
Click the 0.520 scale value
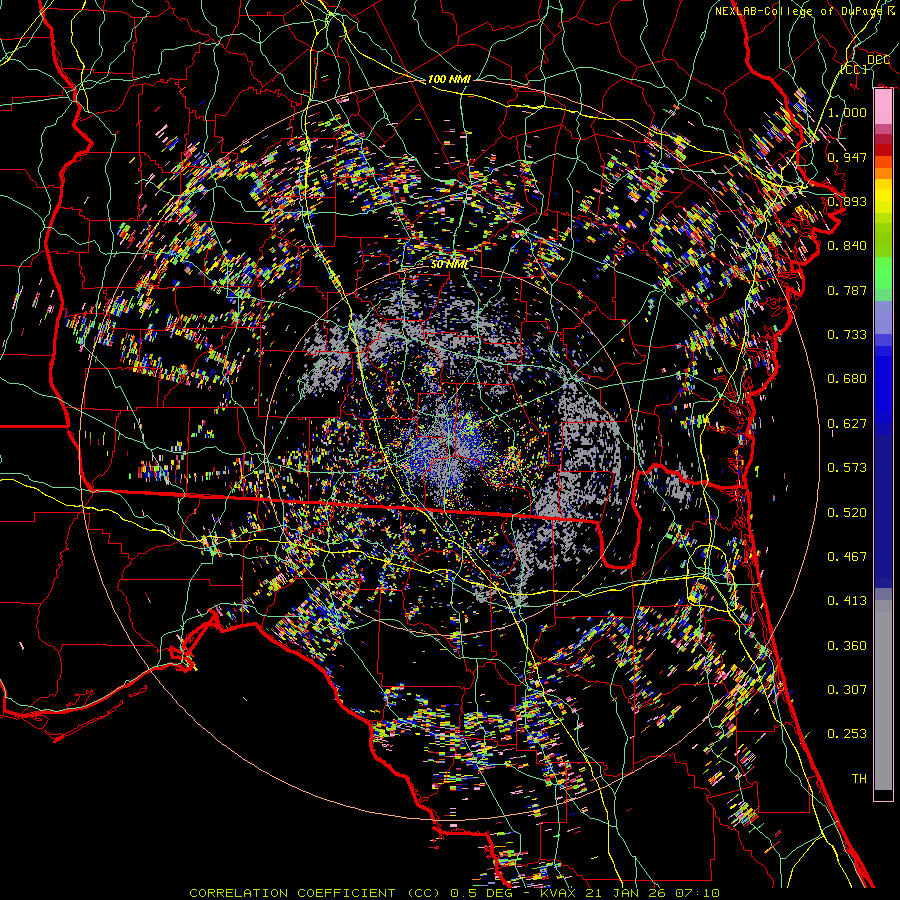[x=847, y=513]
